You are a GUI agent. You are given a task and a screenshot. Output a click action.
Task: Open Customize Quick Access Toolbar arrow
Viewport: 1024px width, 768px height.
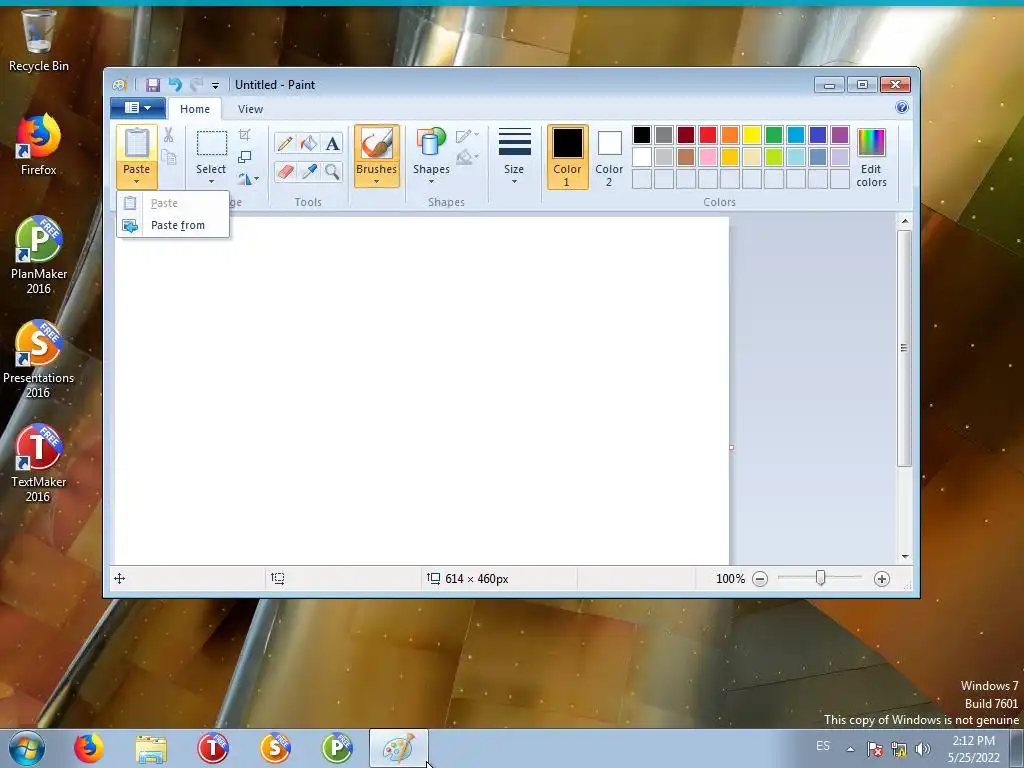point(215,86)
